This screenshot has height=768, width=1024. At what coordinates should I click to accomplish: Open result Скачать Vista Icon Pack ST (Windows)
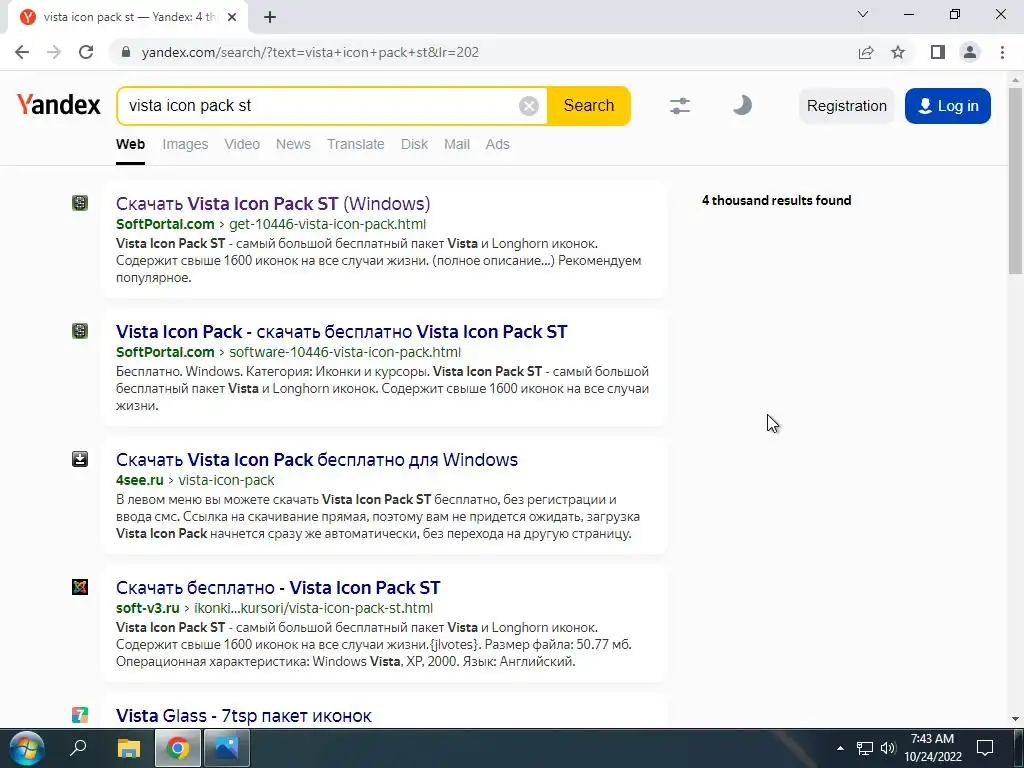click(273, 204)
